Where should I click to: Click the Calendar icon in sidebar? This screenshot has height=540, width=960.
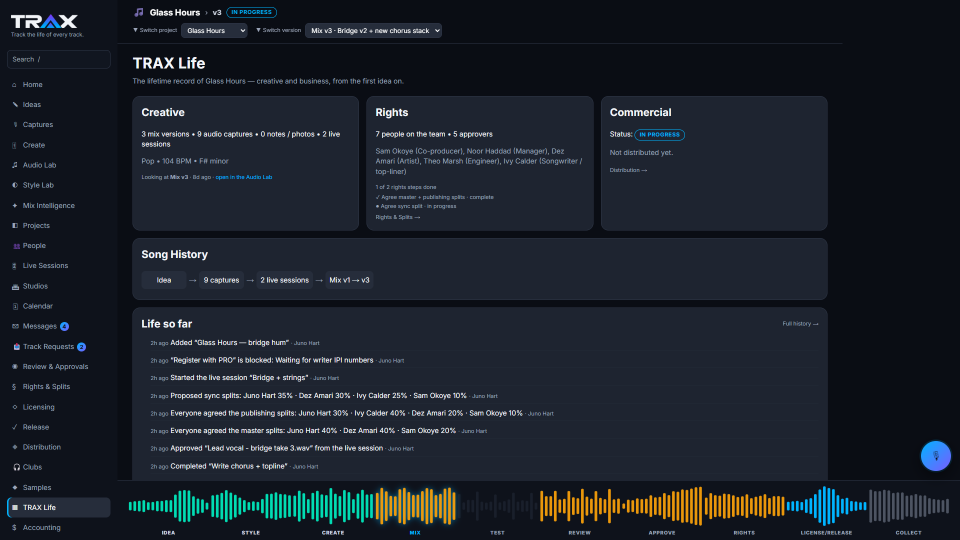click(15, 306)
